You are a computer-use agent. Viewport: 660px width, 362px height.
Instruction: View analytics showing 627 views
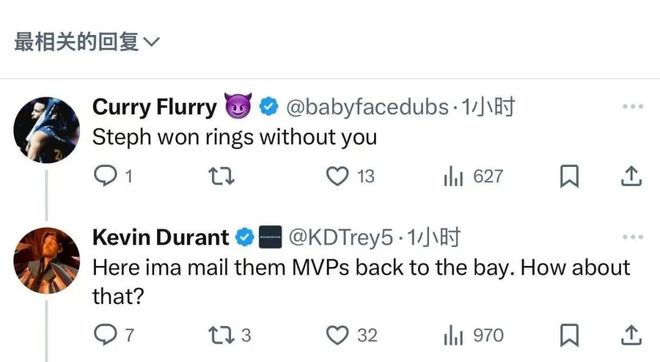(473, 176)
